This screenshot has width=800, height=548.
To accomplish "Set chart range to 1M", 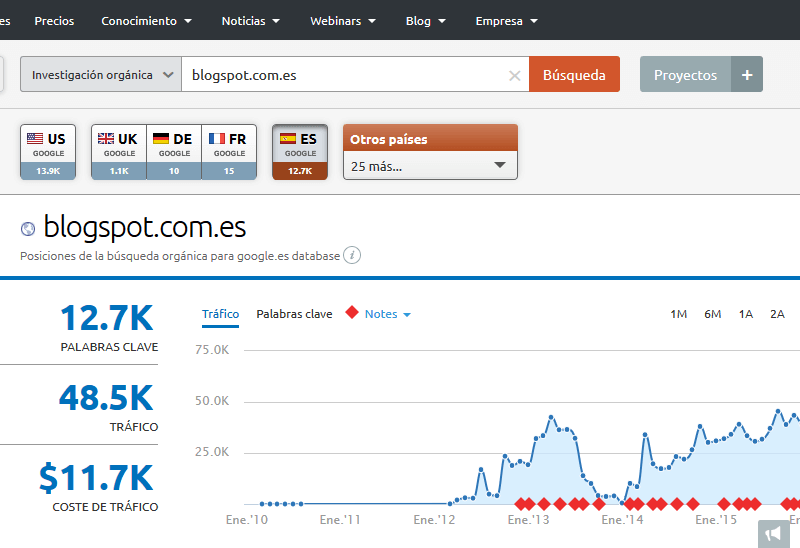I will 679,314.
